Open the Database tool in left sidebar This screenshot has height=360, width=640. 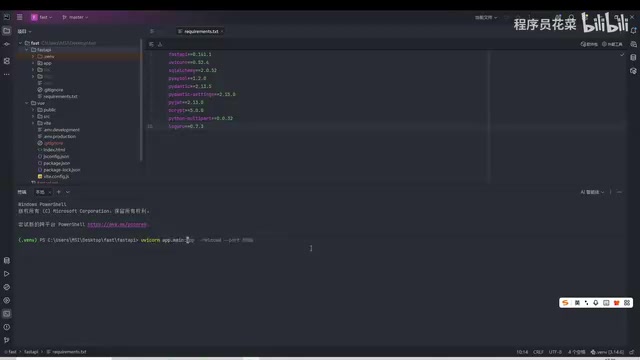click(7, 260)
